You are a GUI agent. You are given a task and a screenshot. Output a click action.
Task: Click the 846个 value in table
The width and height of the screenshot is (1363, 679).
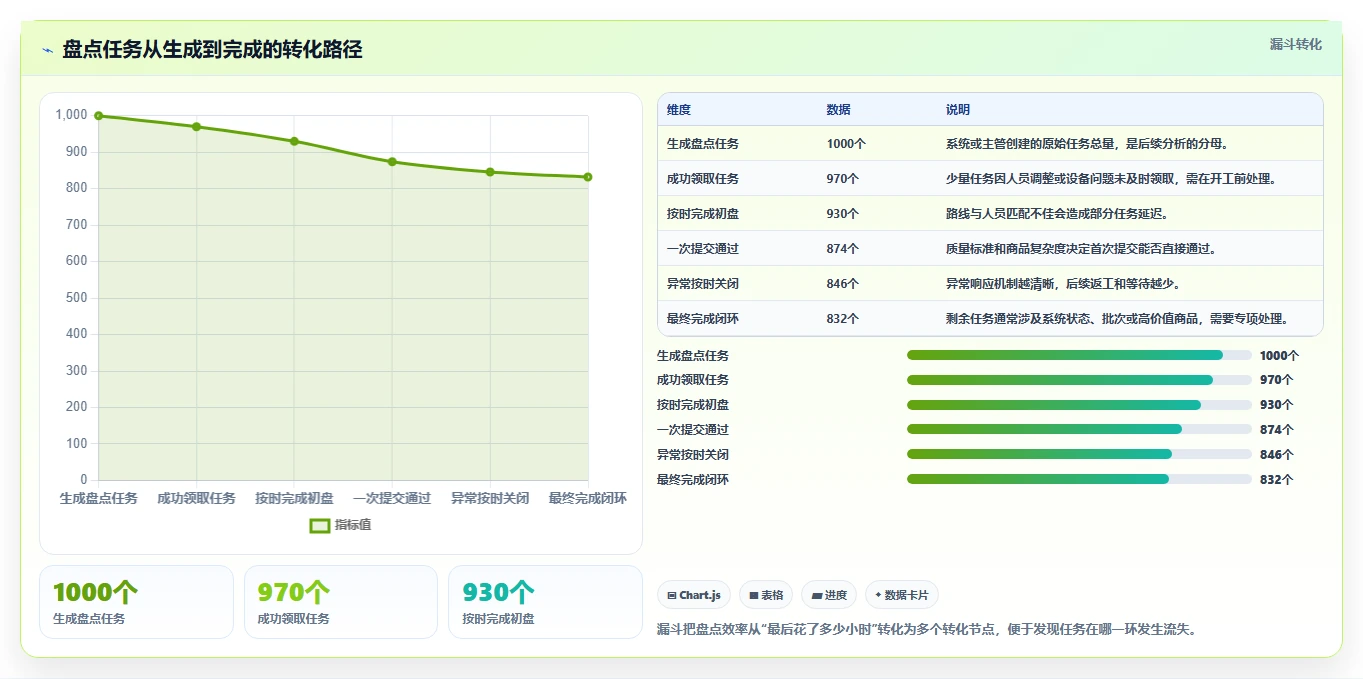(843, 284)
